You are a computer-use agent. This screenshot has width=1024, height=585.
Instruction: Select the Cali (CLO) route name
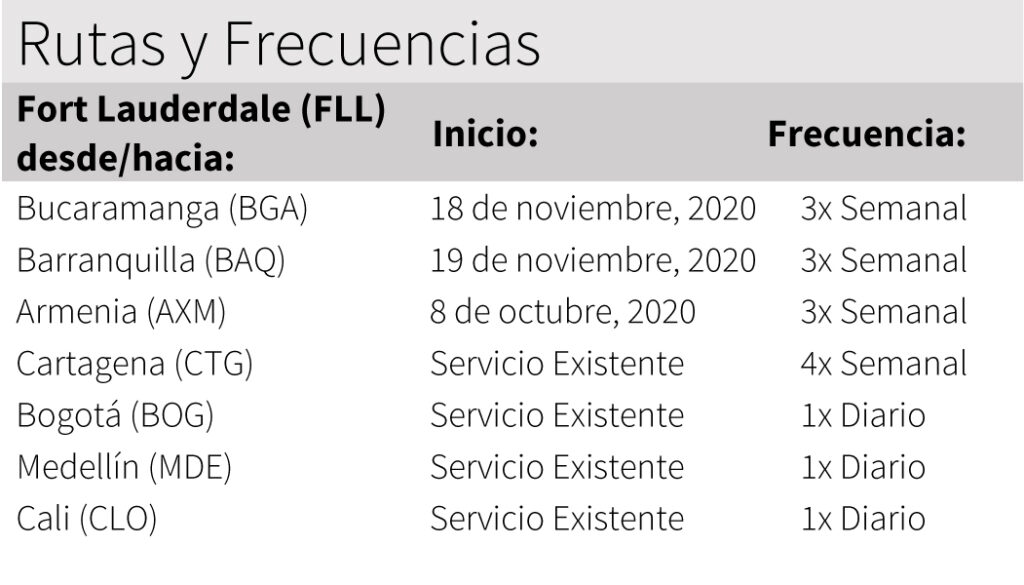[87, 519]
